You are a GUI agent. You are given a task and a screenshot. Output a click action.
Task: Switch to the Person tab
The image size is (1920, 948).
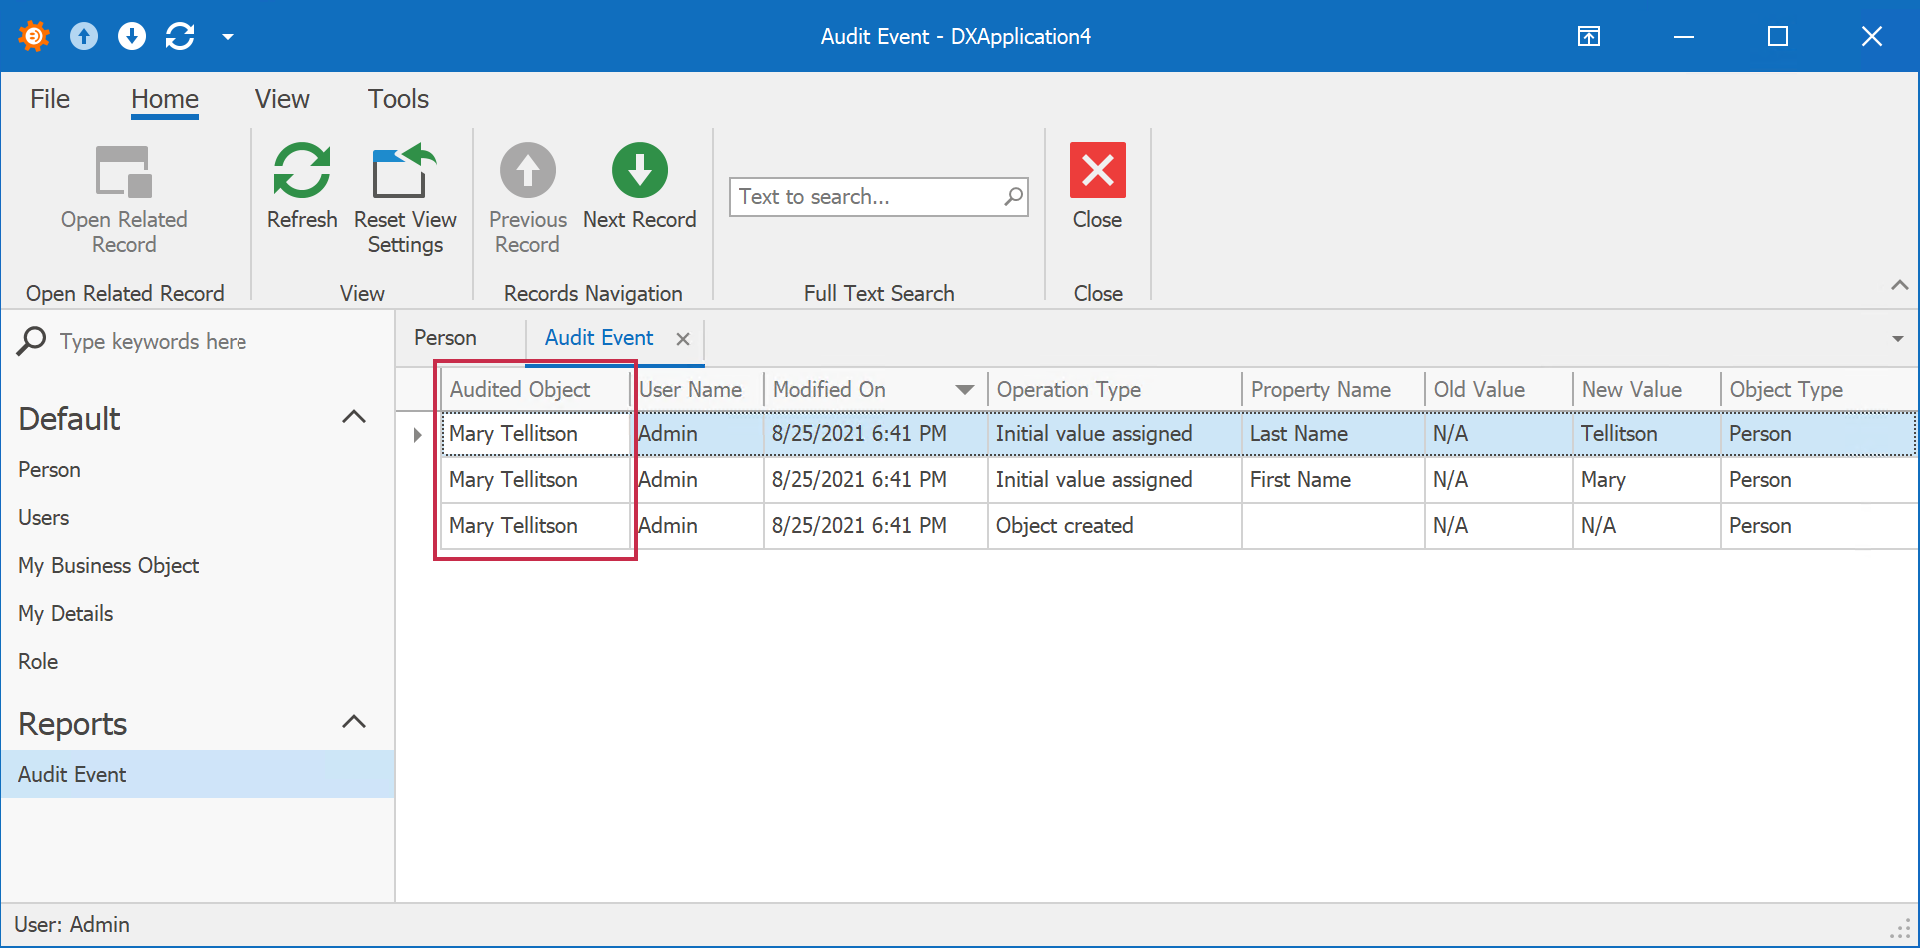tap(446, 338)
